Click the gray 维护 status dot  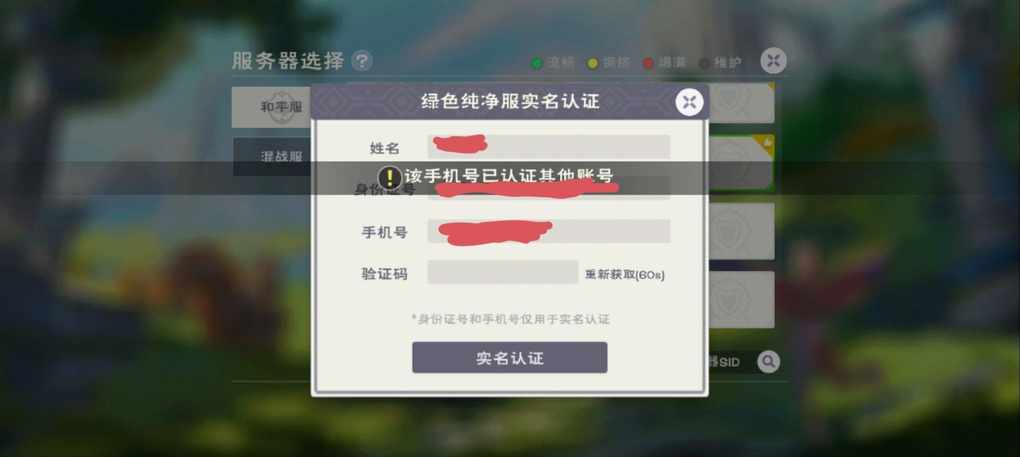704,63
